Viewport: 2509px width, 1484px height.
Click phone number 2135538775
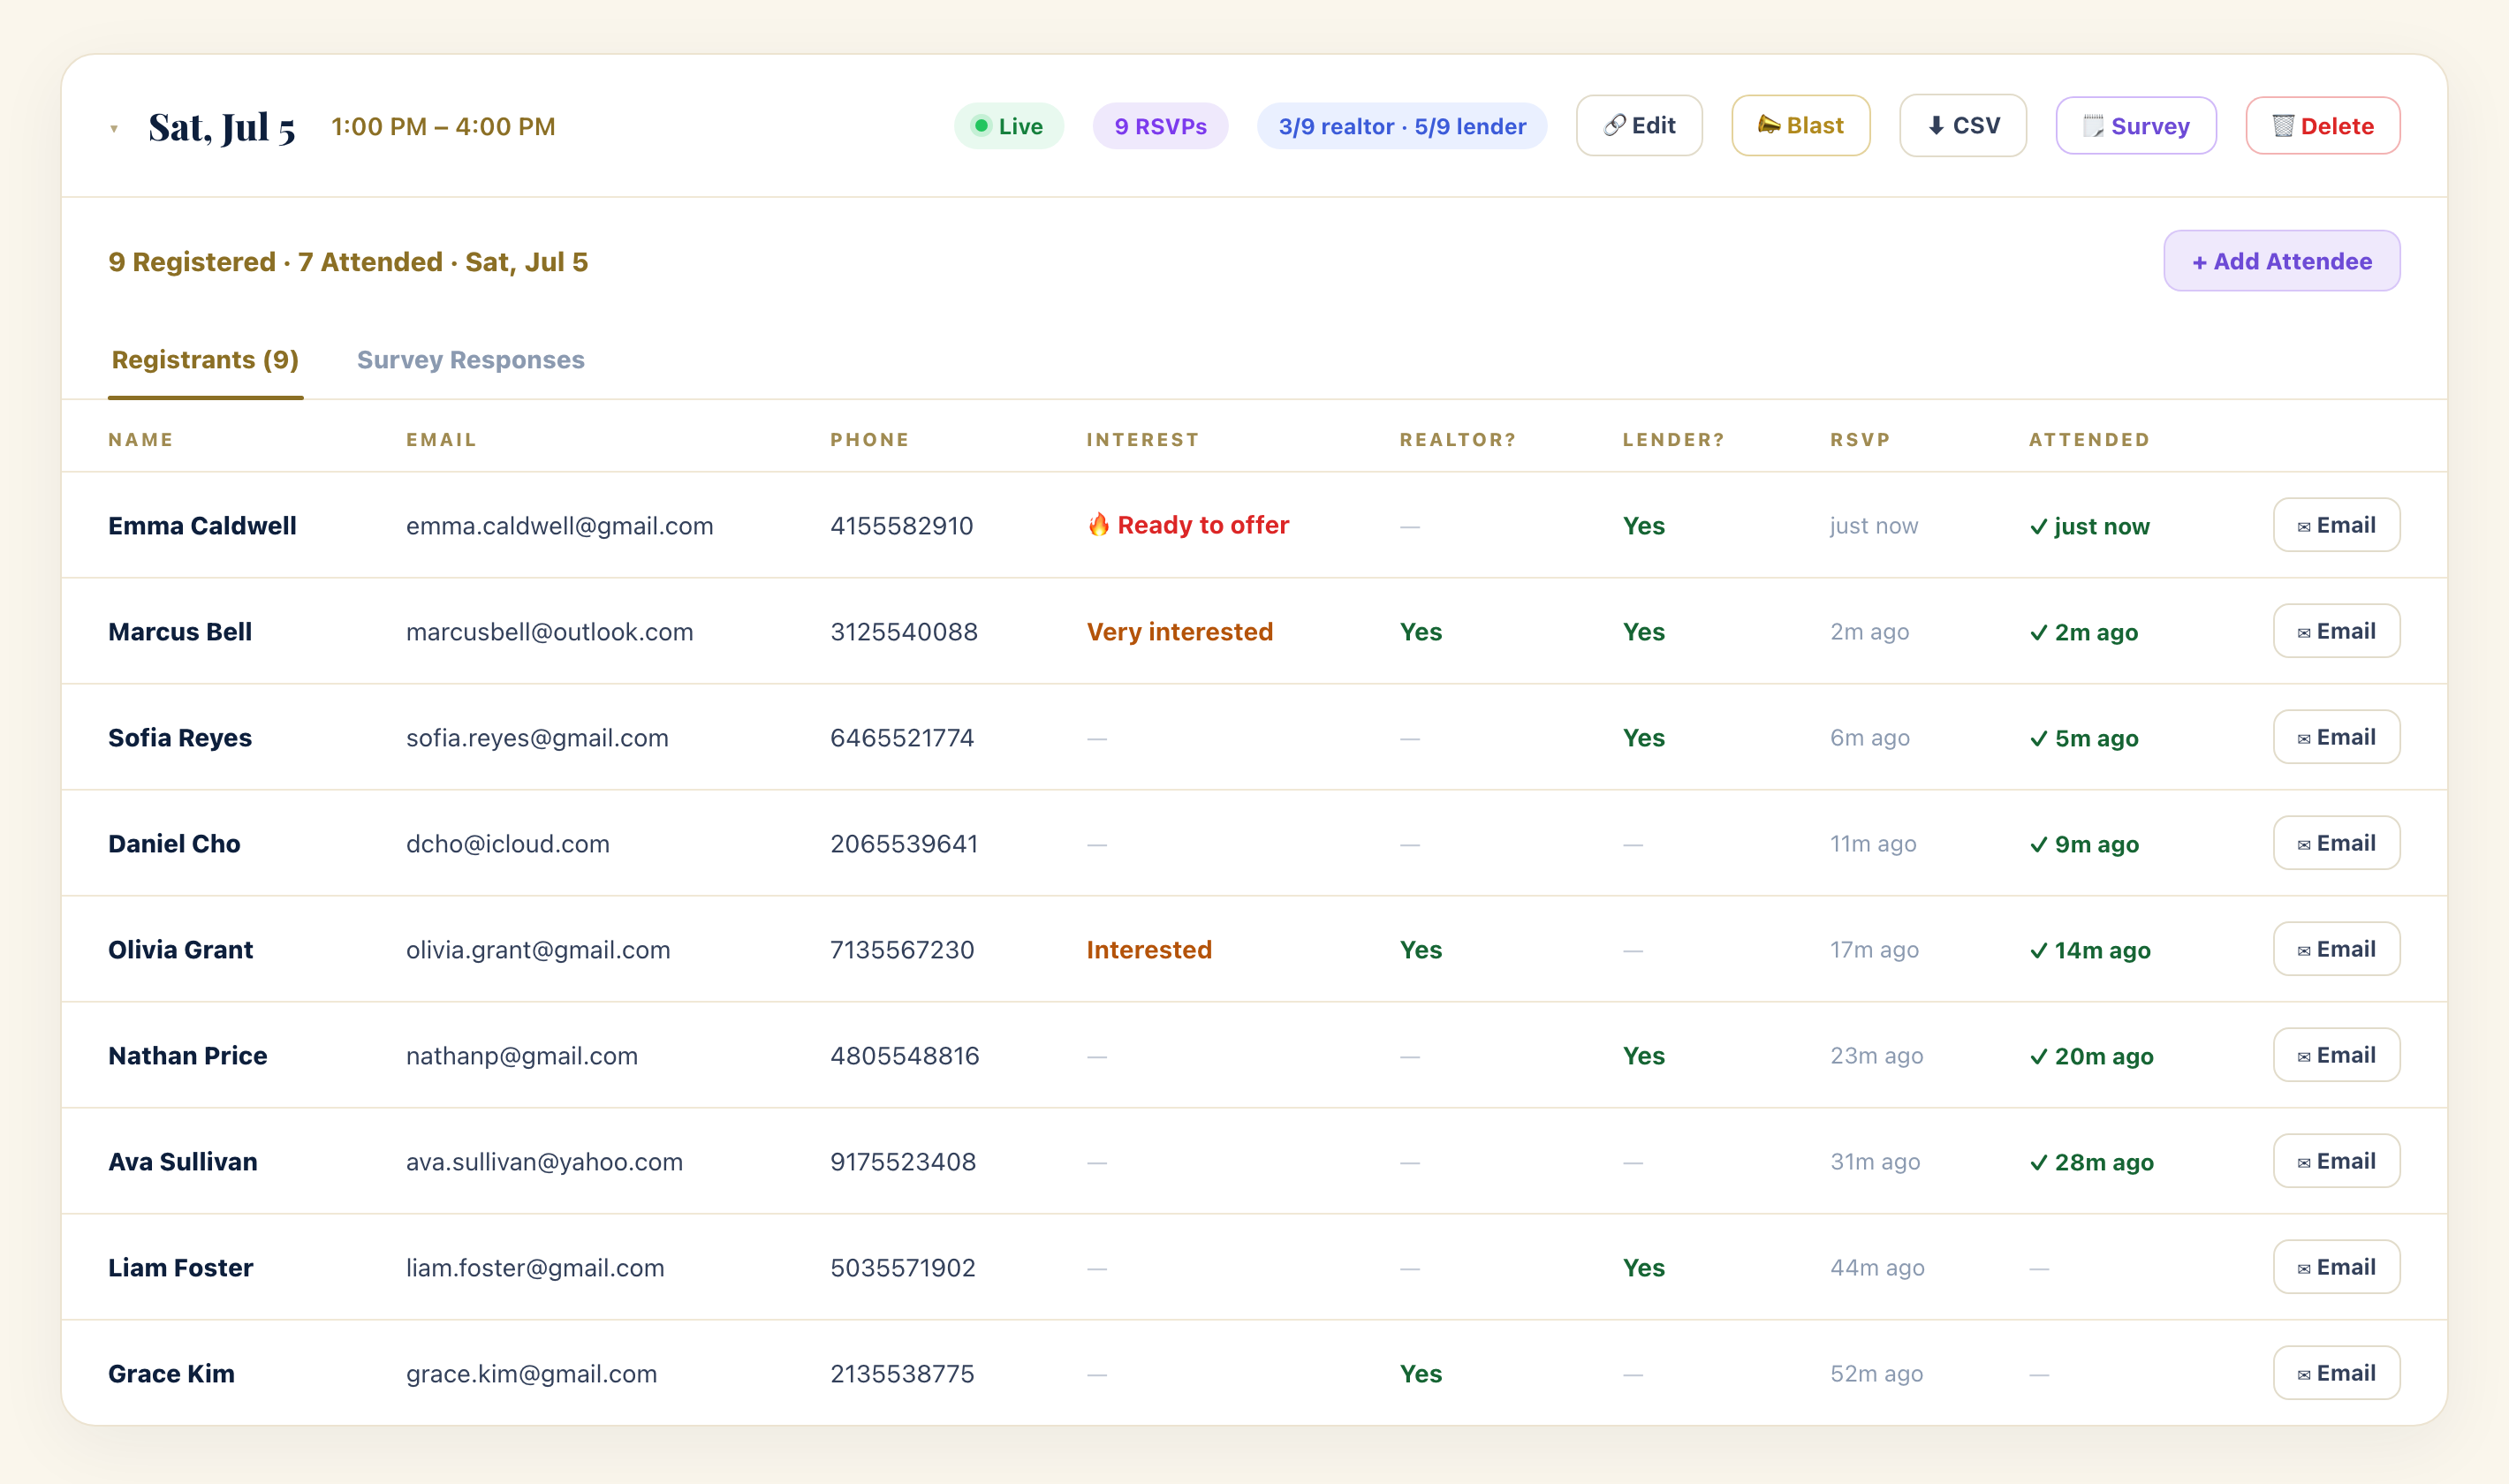[901, 1374]
